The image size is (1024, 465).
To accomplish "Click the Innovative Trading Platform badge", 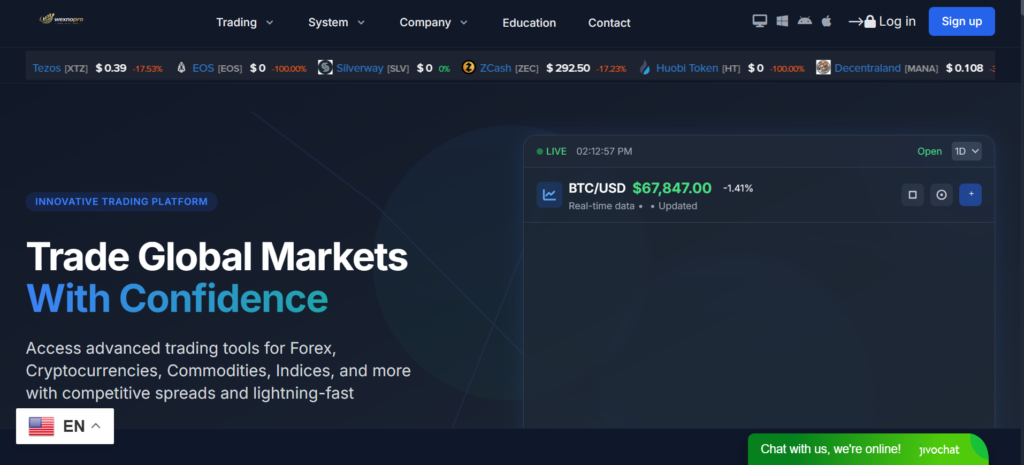I will (x=121, y=202).
